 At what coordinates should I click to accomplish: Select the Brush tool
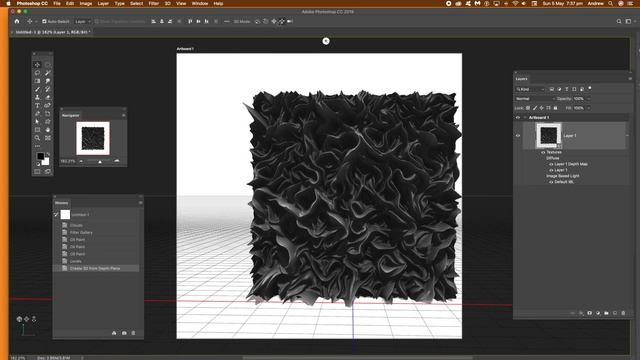click(x=37, y=89)
